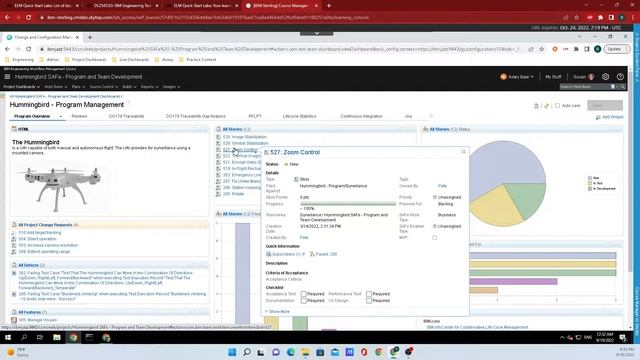Expand the Reports menu
This screenshot has width=640, height=360.
point(149,87)
